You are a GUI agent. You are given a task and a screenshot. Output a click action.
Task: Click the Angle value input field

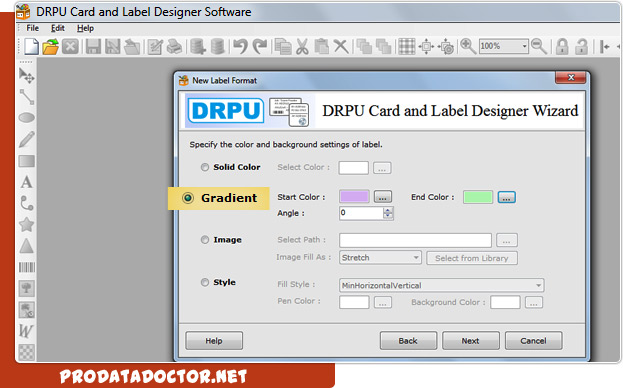(361, 213)
